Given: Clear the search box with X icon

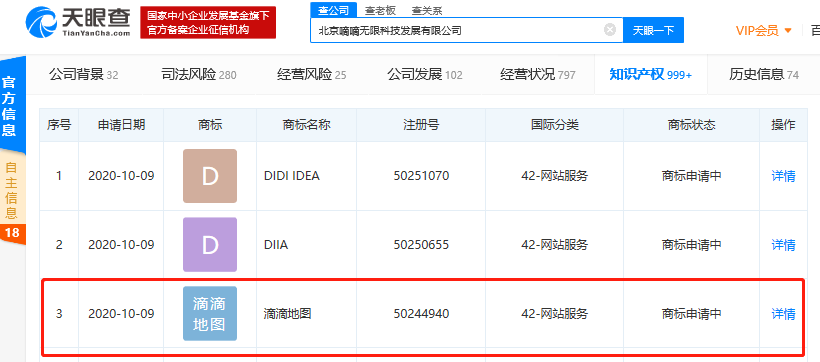Looking at the screenshot, I should (609, 30).
